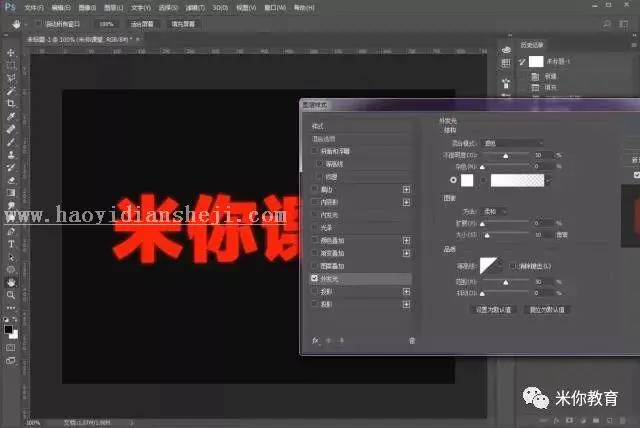This screenshot has height=428, width=640.
Task: Click plus button beside 描边
Action: click(x=406, y=189)
